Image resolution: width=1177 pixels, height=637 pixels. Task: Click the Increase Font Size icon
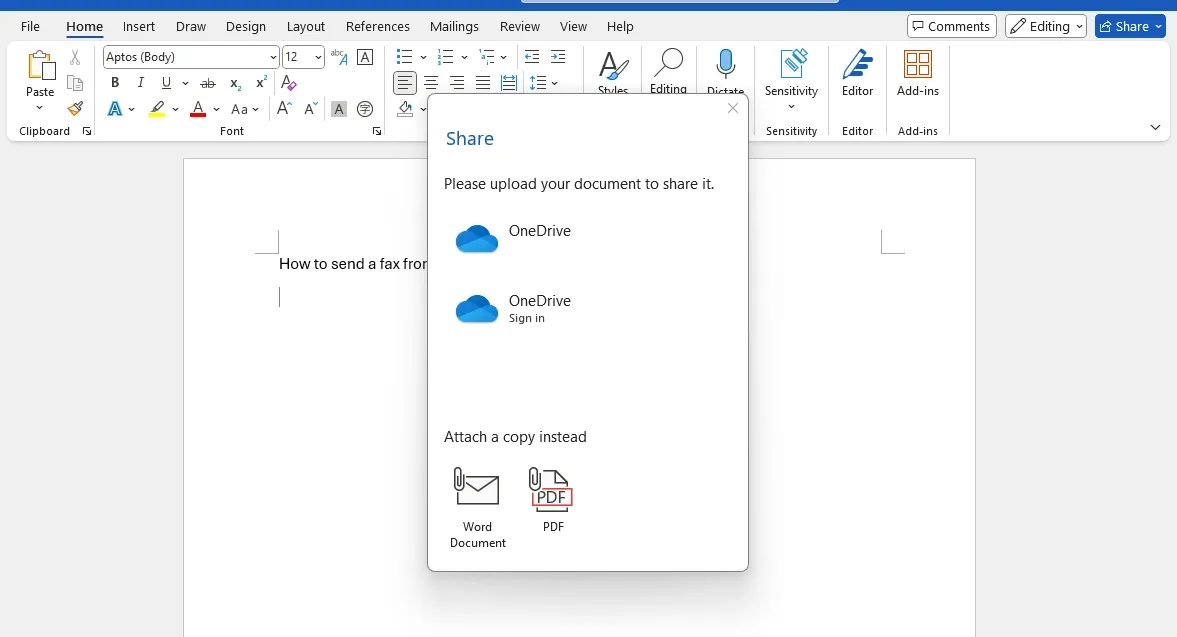pos(284,109)
